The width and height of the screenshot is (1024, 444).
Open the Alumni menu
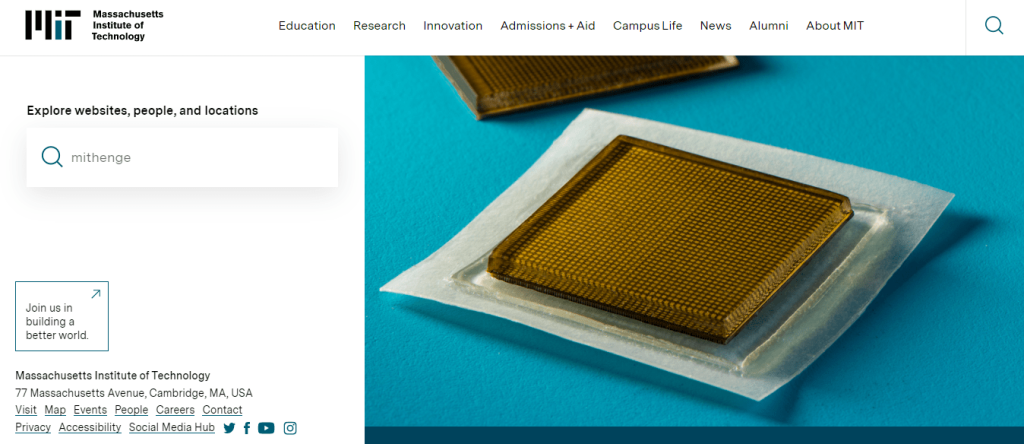point(769,26)
